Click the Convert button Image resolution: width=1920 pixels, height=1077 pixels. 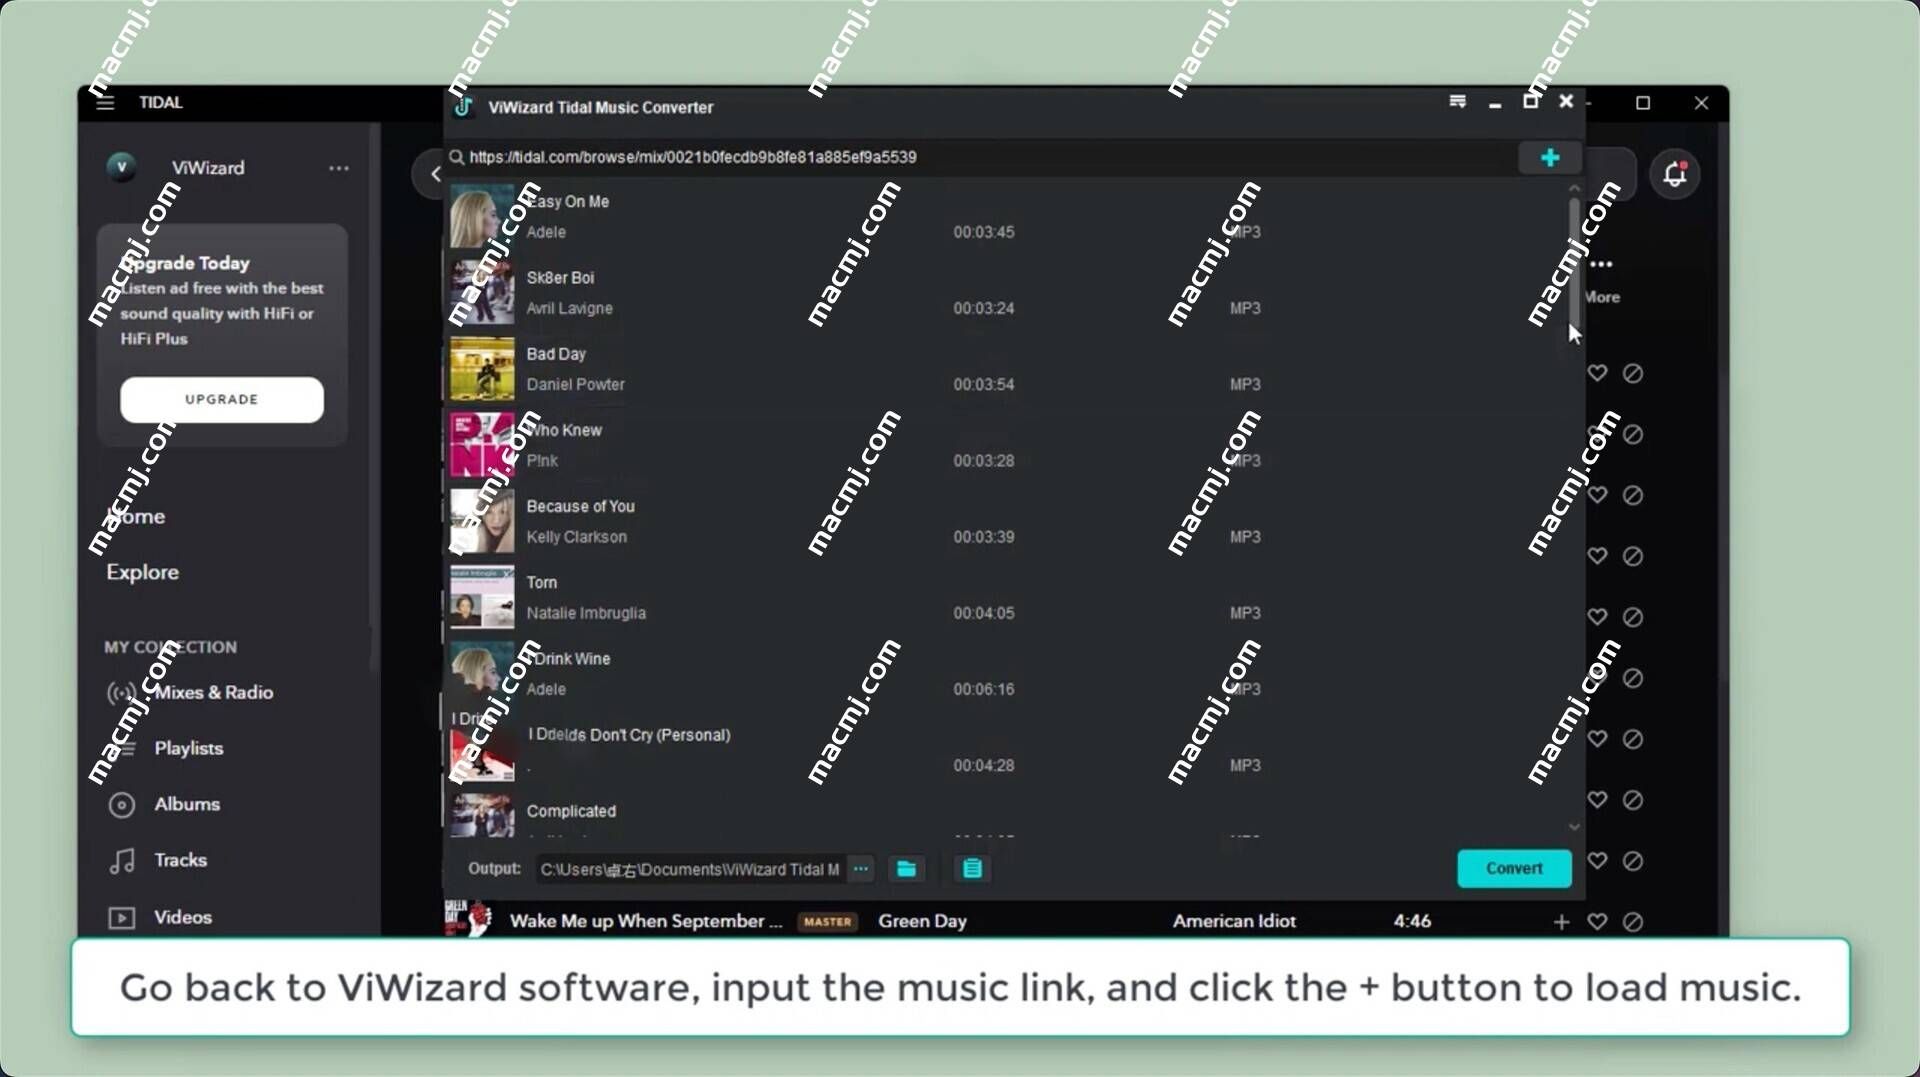coord(1514,868)
